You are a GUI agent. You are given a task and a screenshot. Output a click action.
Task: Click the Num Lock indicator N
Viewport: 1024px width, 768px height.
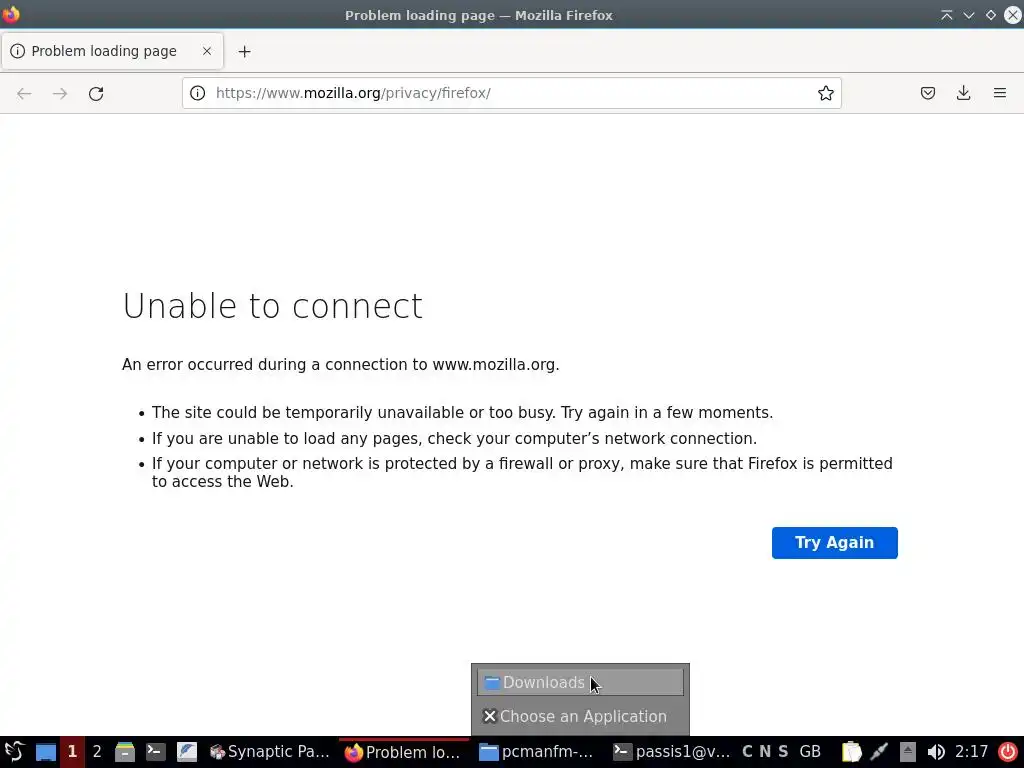(765, 752)
